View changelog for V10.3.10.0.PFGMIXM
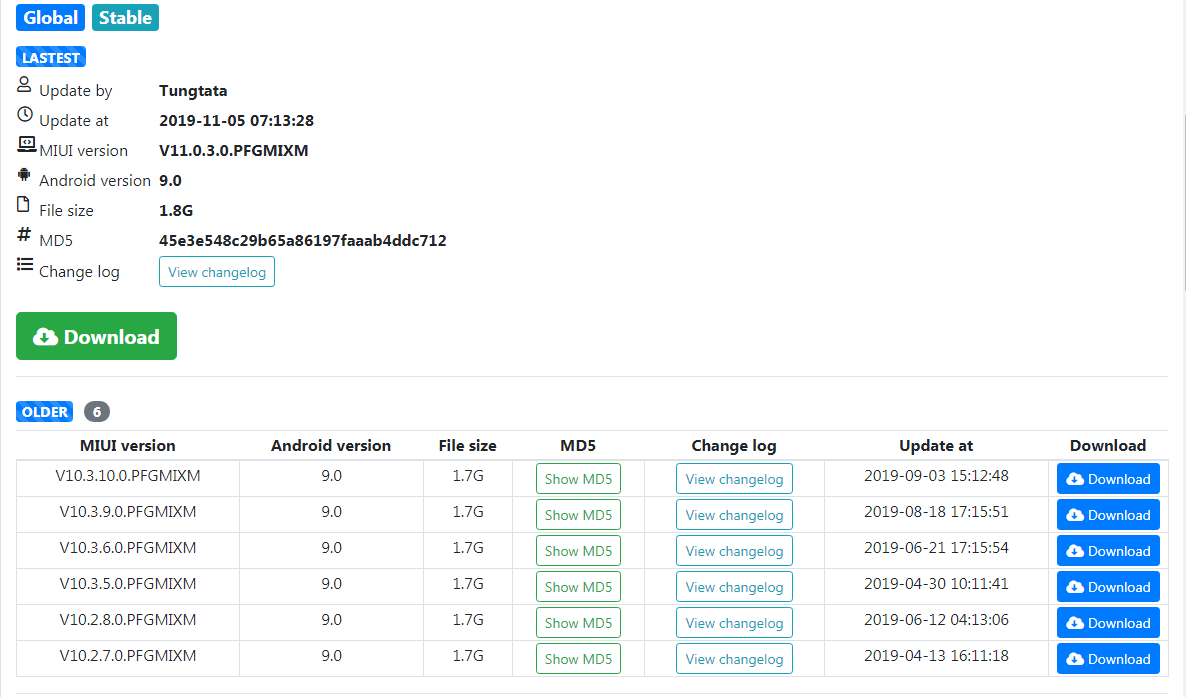Screen dimensions: 1186x697 734,478
